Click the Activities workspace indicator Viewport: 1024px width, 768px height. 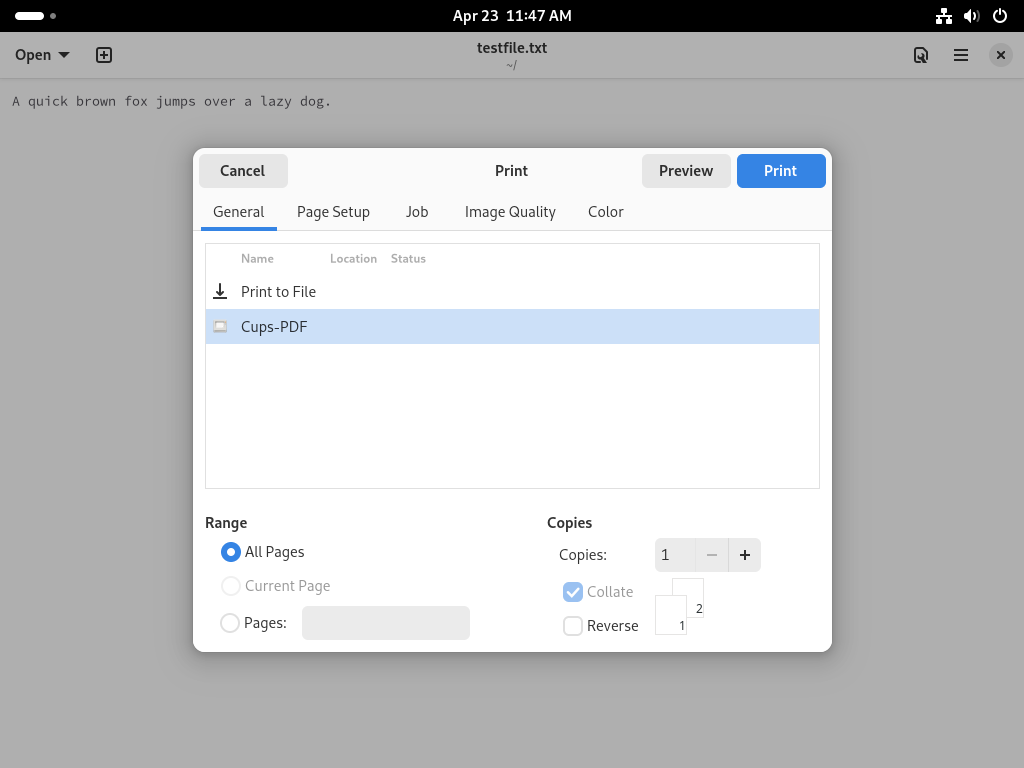[35, 16]
